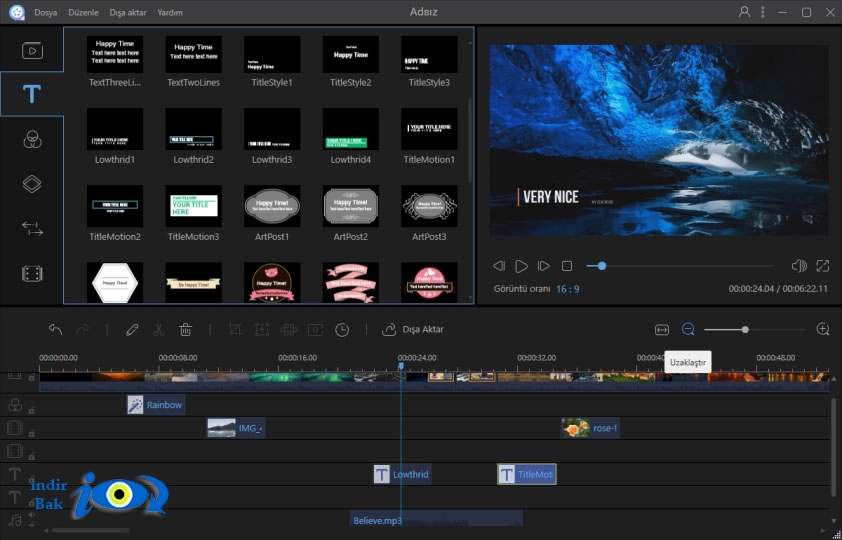The width and height of the screenshot is (842, 540).
Task: Open the Overlays sidebar panel
Action: point(32,184)
